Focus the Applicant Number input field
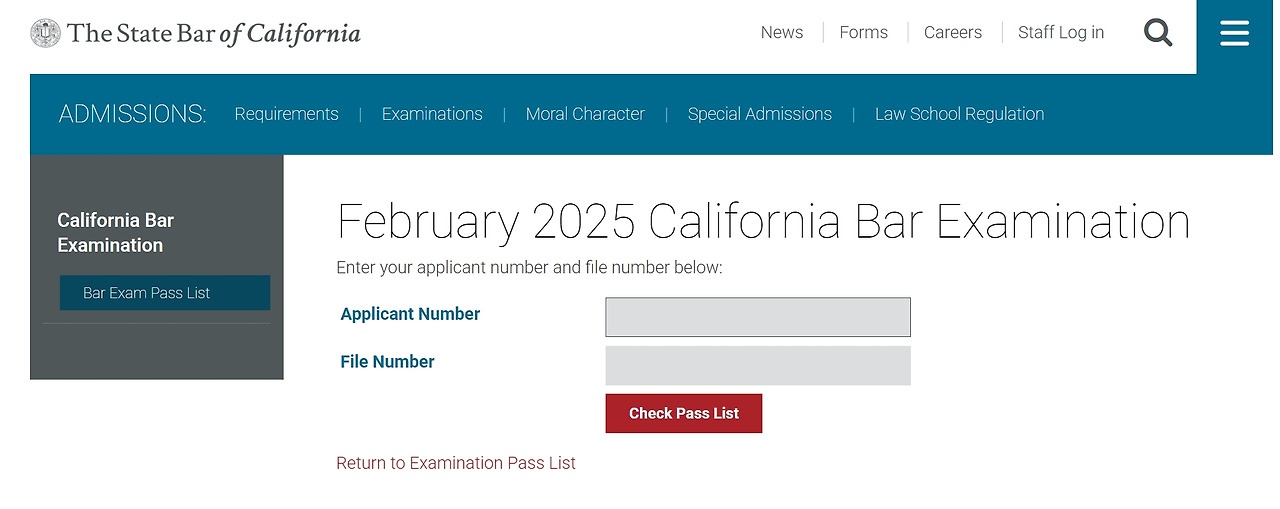Image resolution: width=1280 pixels, height=509 pixels. pyautogui.click(x=757, y=317)
